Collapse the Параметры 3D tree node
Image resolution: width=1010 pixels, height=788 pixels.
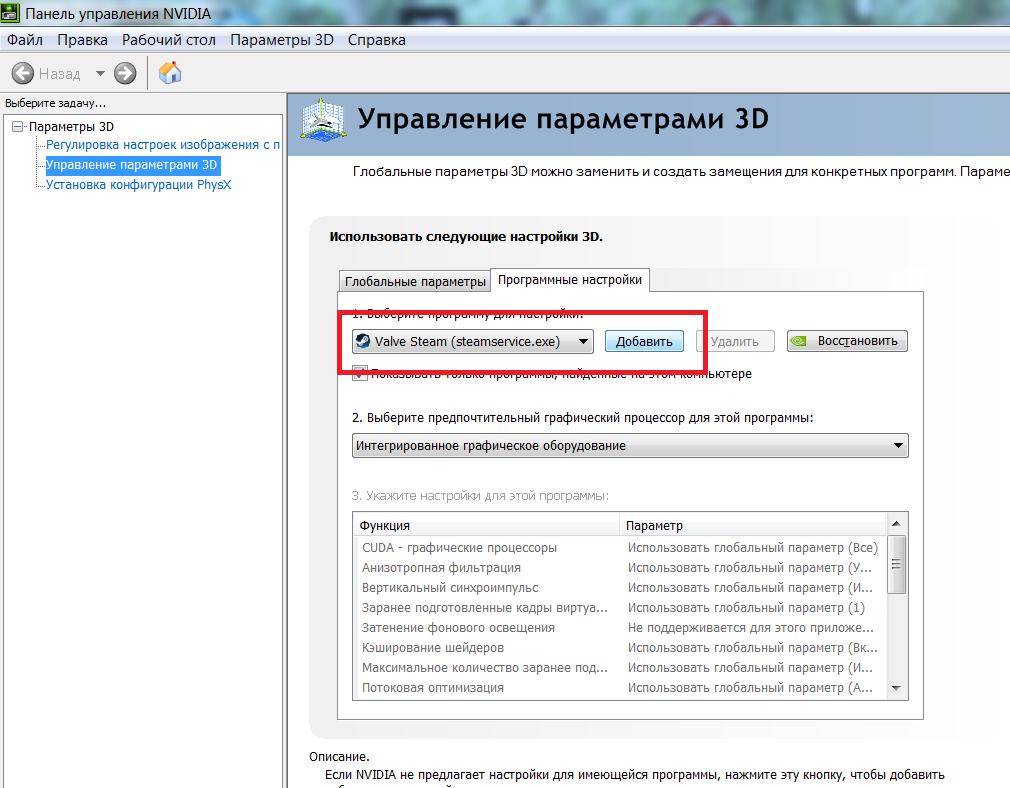pyautogui.click(x=17, y=126)
